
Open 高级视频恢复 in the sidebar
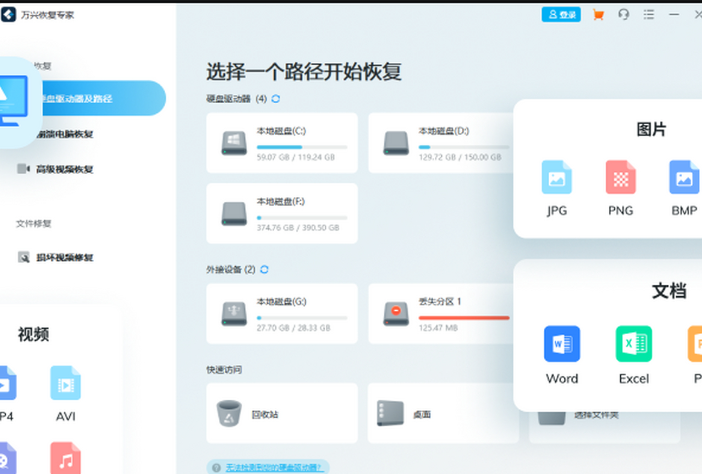click(x=65, y=169)
